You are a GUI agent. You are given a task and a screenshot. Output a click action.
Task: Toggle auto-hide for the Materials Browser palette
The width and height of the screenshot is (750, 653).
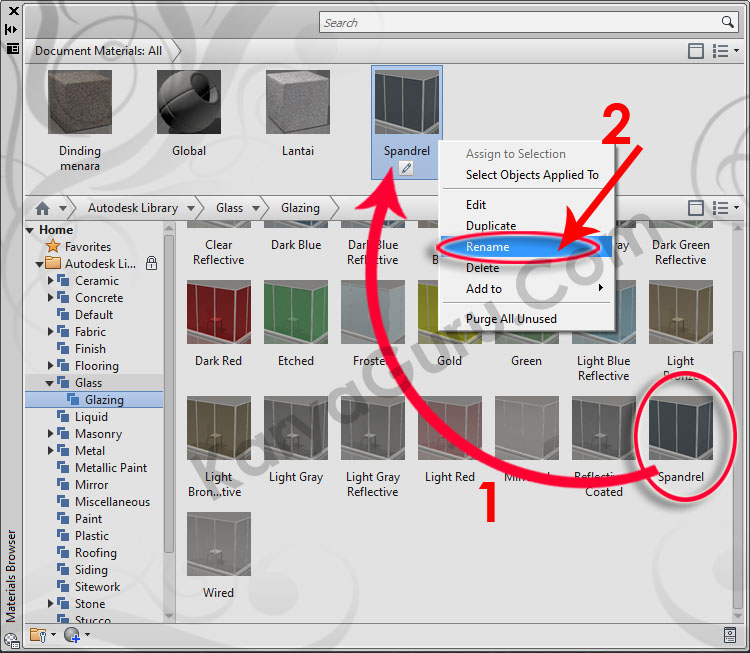click(12, 30)
